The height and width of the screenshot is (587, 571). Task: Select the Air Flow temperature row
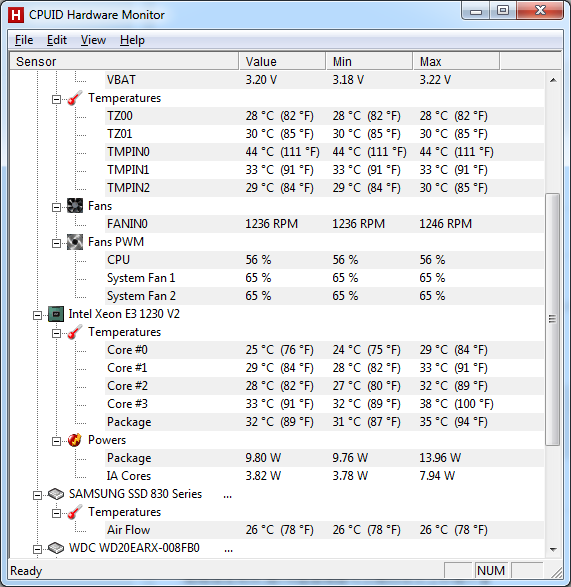(324, 530)
